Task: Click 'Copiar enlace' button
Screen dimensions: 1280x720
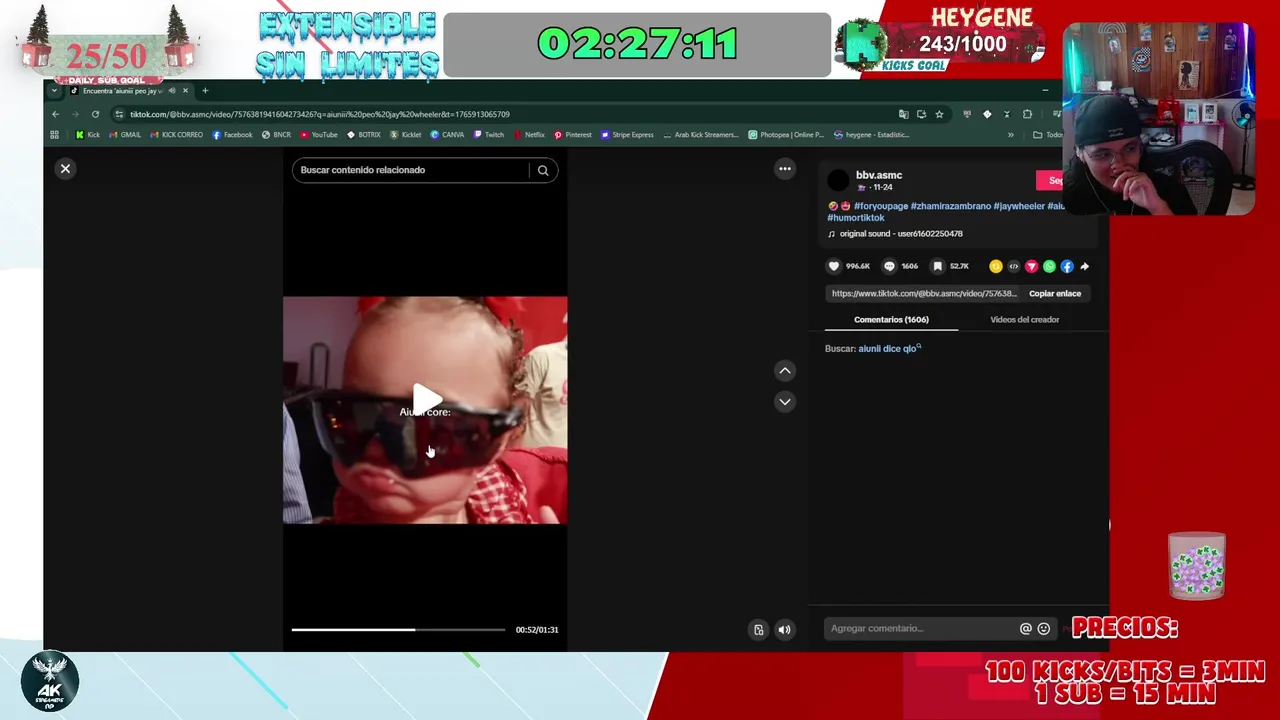Action: pos(1055,294)
